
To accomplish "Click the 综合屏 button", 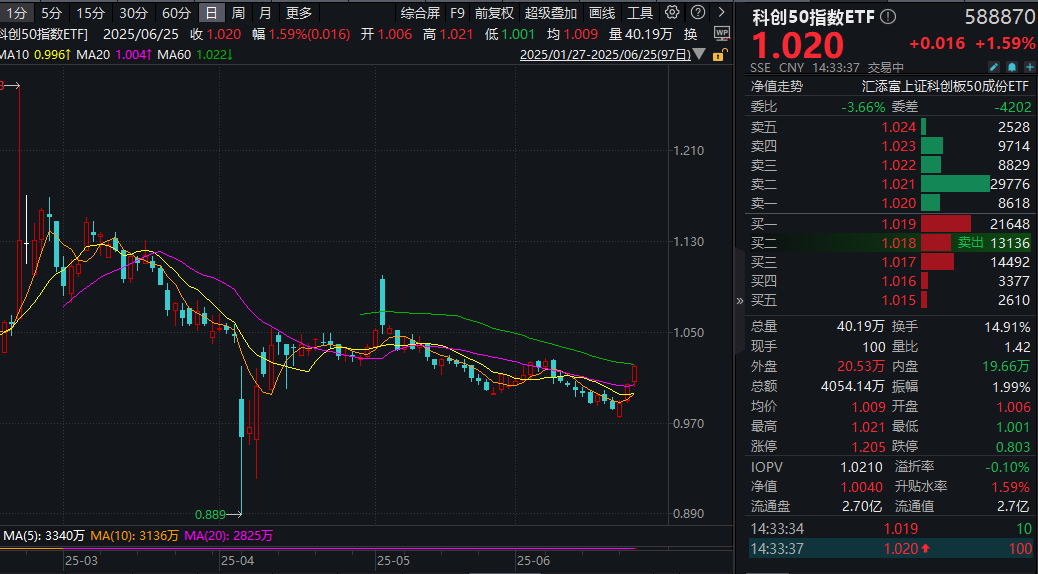I will pyautogui.click(x=420, y=13).
